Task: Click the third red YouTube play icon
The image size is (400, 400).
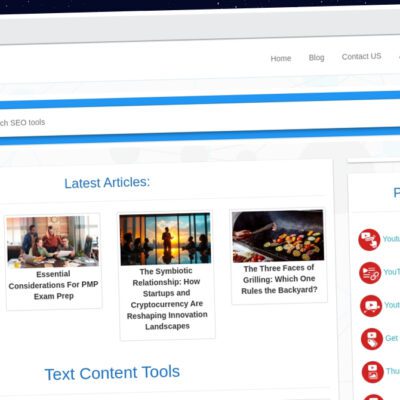Action: (371, 306)
